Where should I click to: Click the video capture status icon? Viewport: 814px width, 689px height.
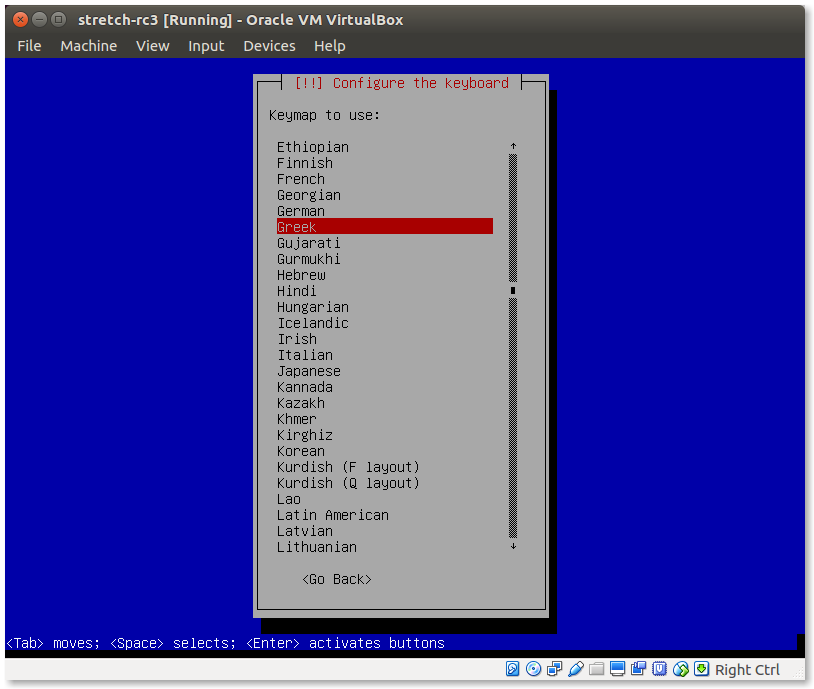coord(638,669)
